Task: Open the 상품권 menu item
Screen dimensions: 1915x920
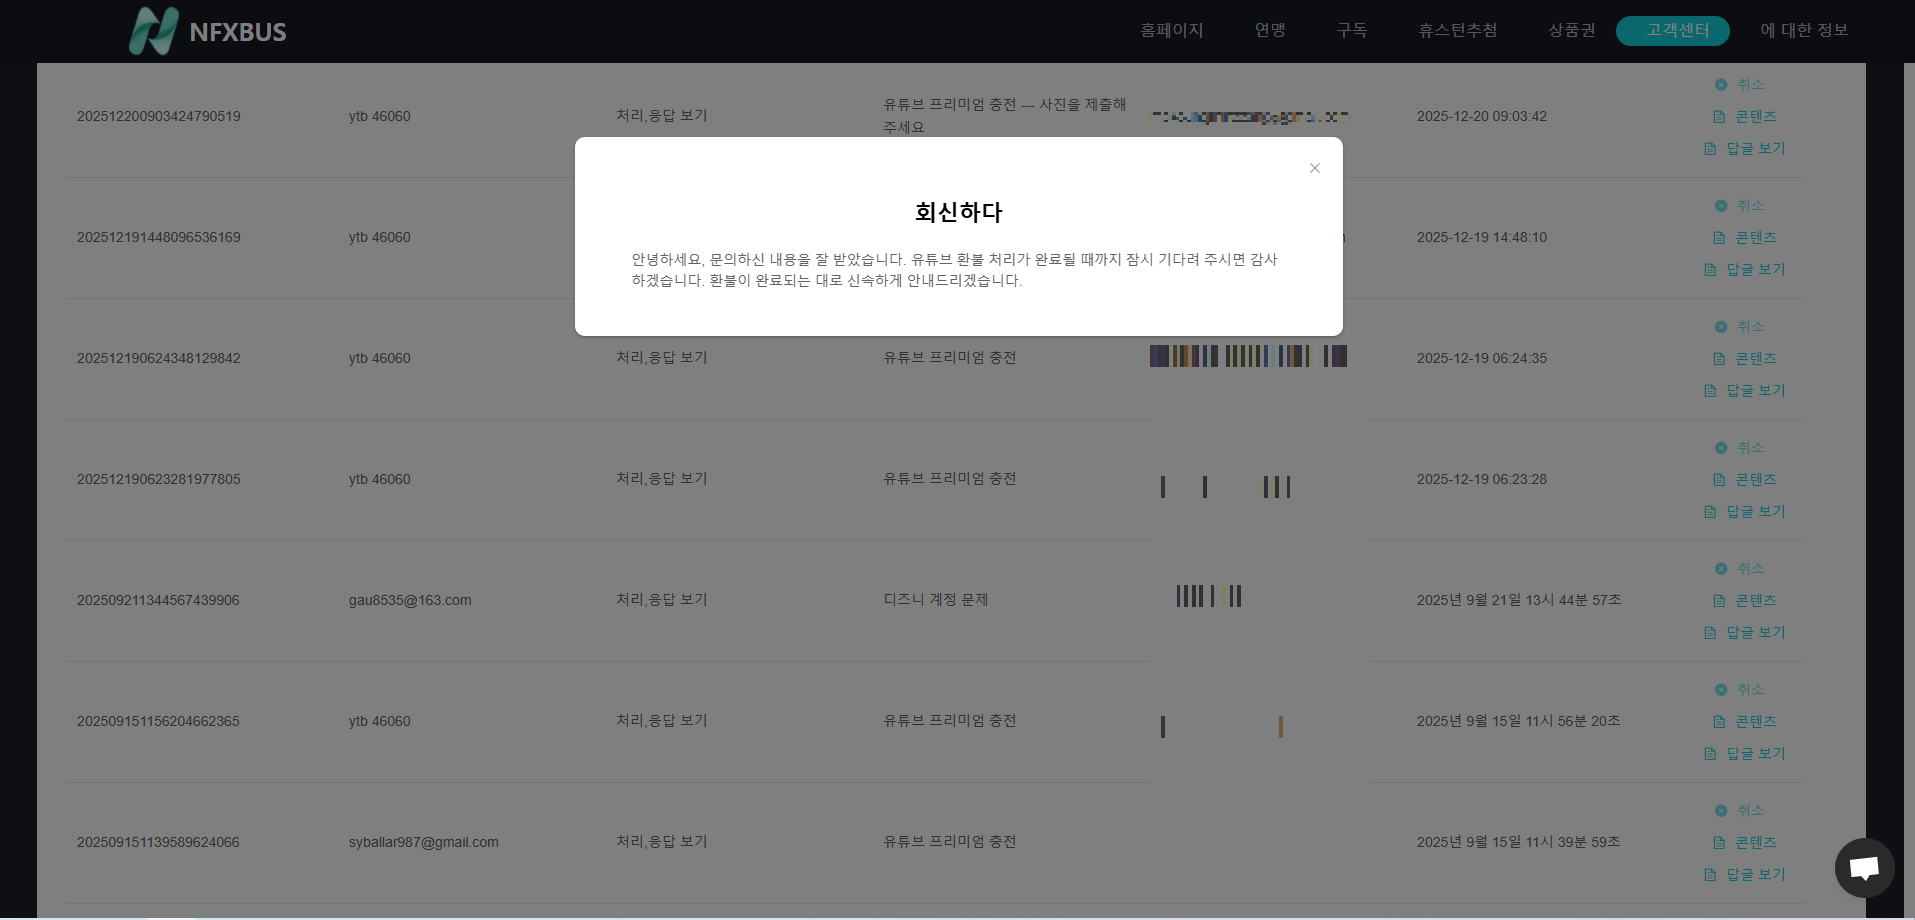Action: tap(1572, 30)
